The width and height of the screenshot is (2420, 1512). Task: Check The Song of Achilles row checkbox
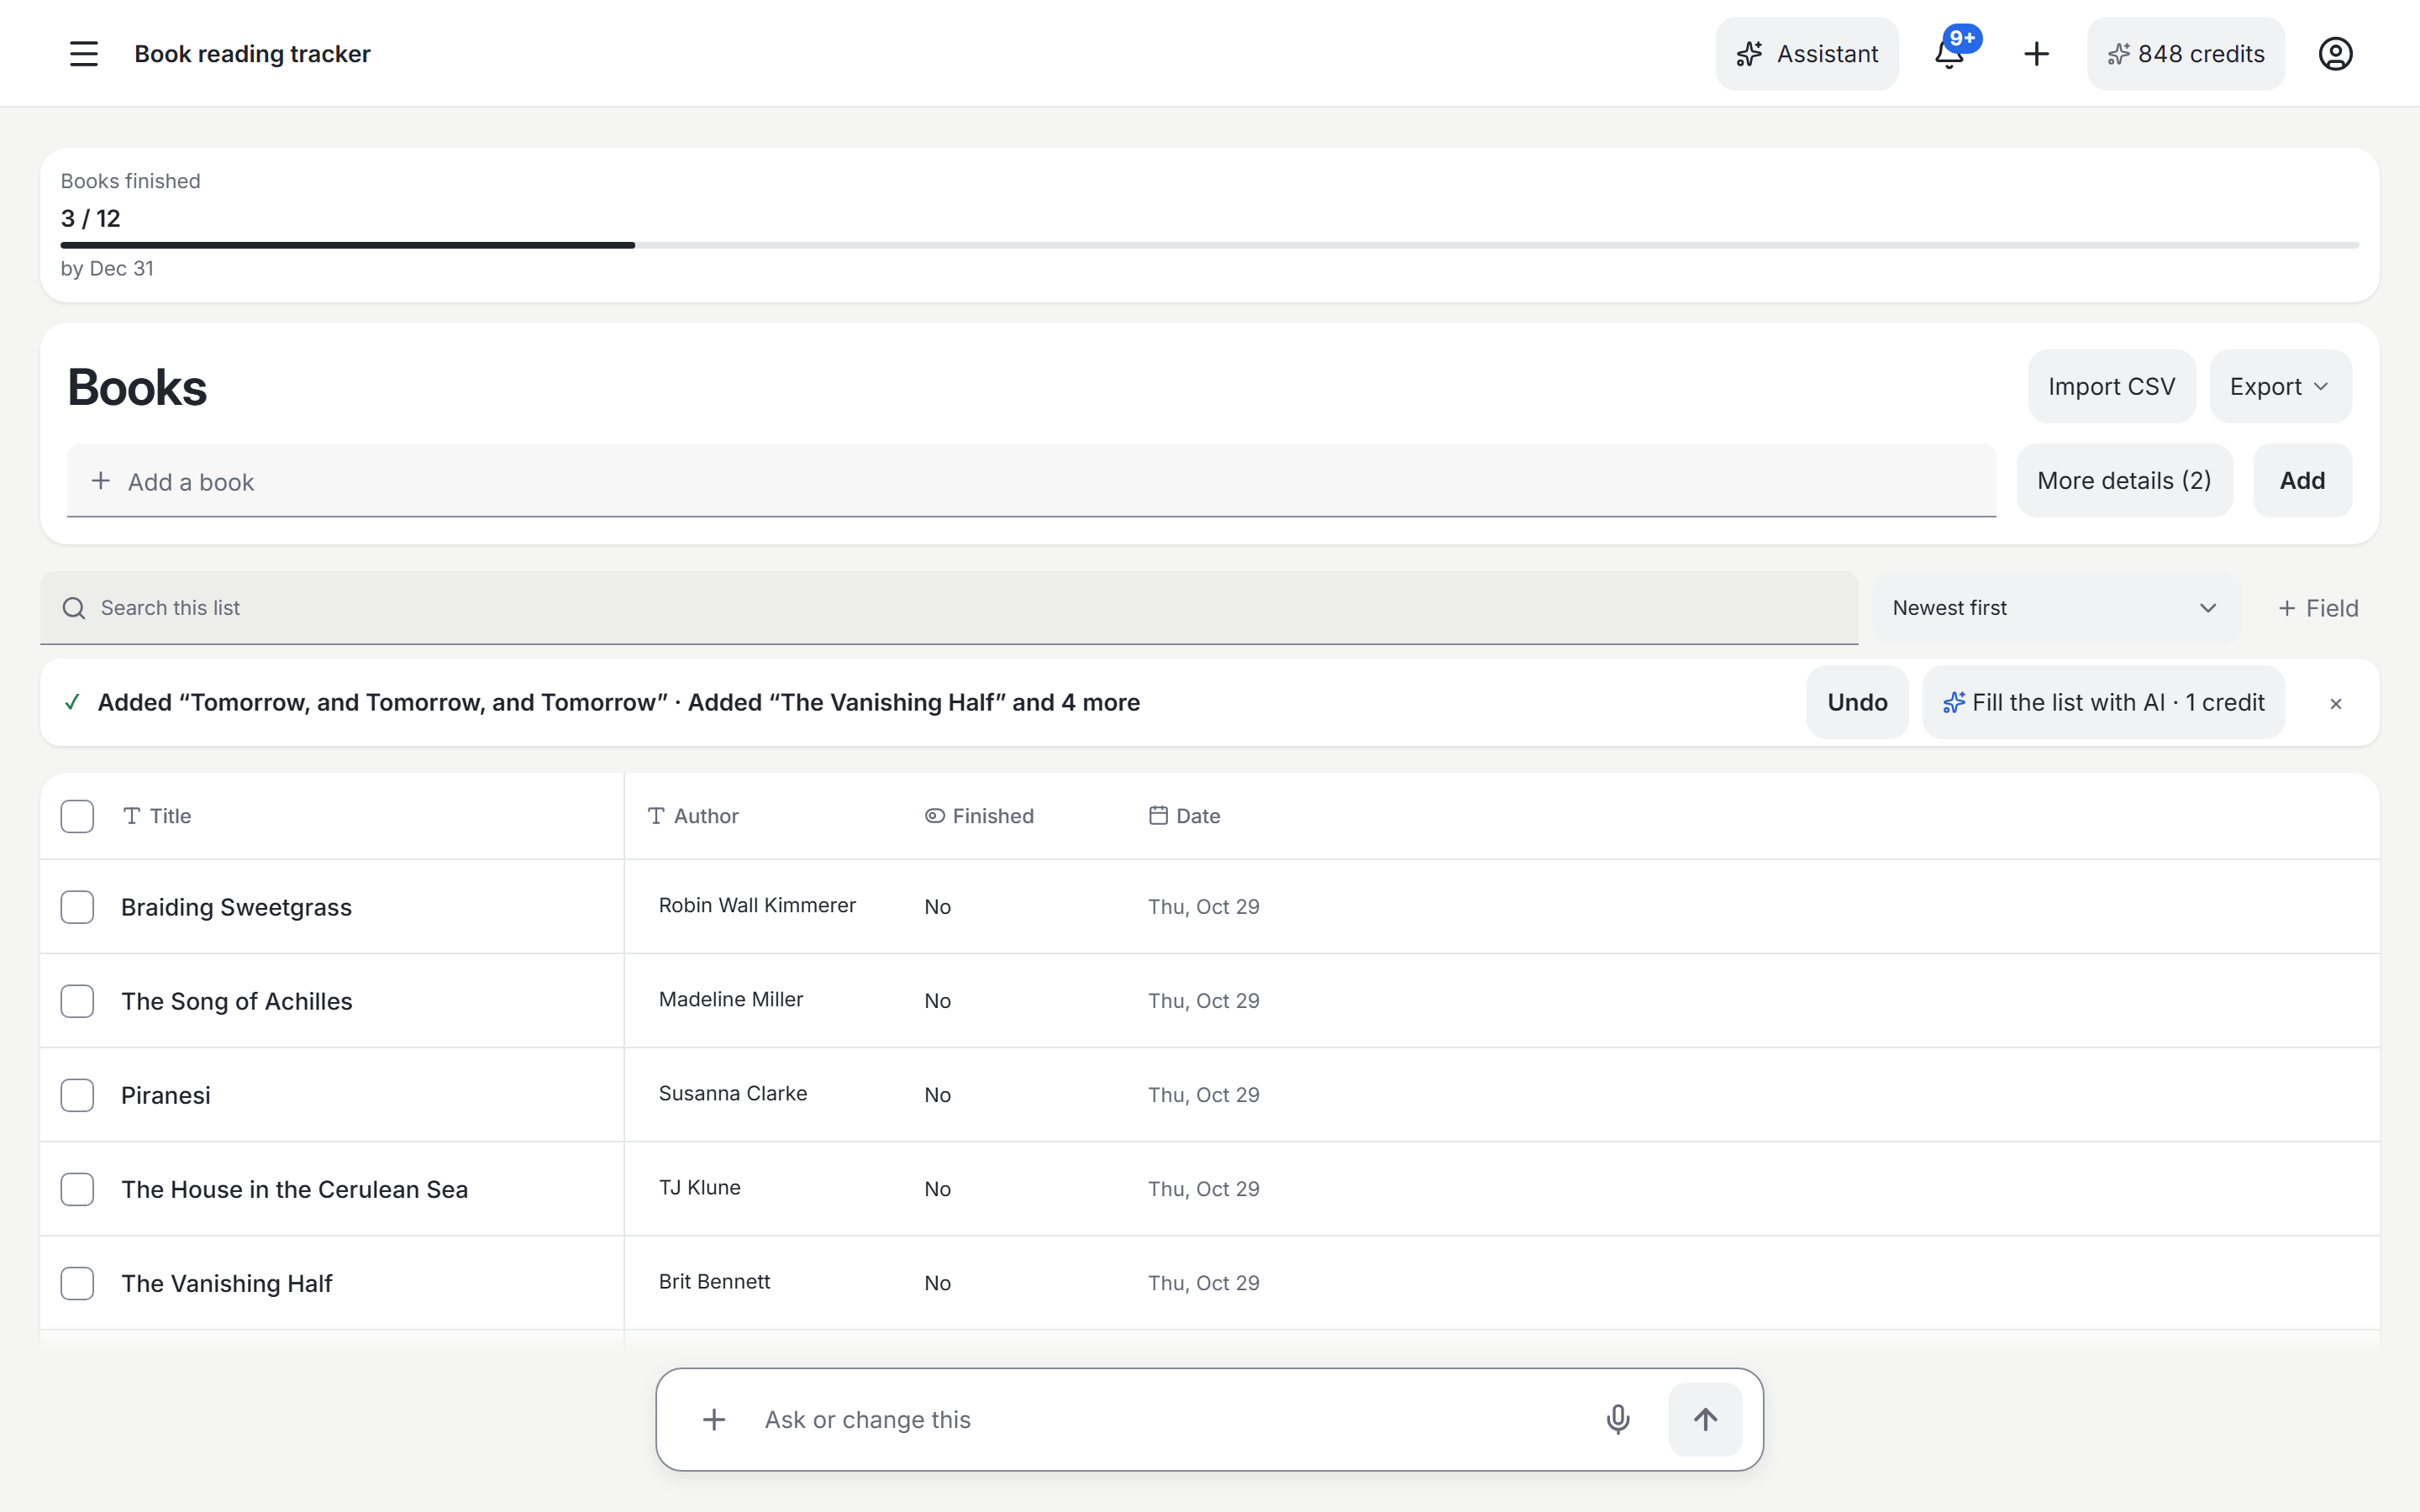[77, 1001]
